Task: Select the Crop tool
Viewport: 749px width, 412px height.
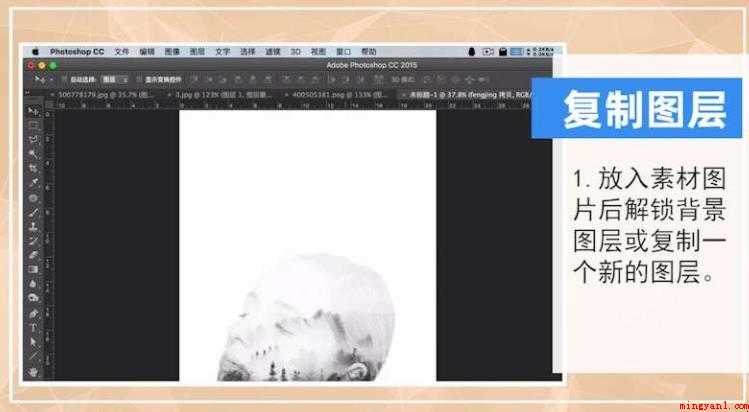Action: (x=34, y=168)
